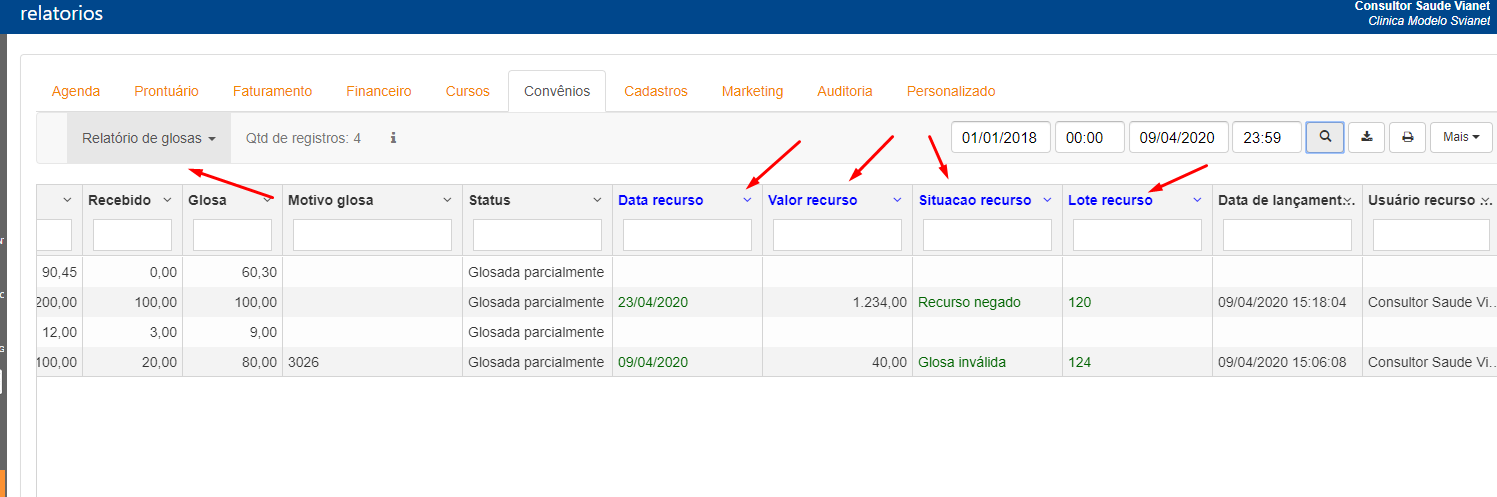The height and width of the screenshot is (497, 1497).
Task: Go to the Personalizado tab
Action: coord(950,91)
